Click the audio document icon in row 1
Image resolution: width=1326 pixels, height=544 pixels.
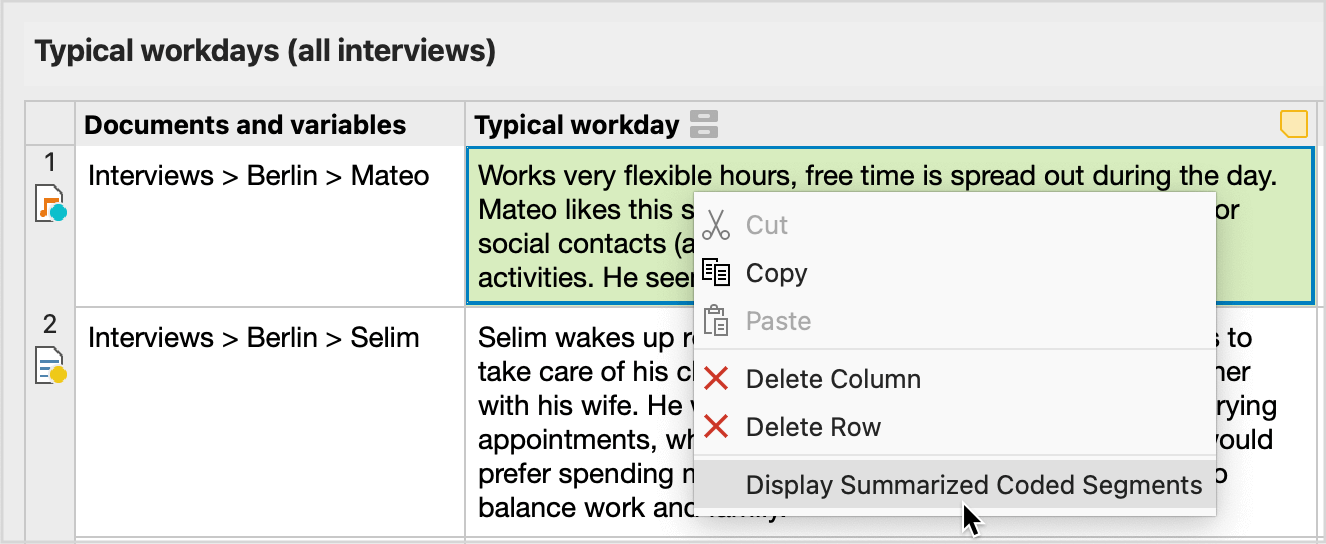coord(50,203)
